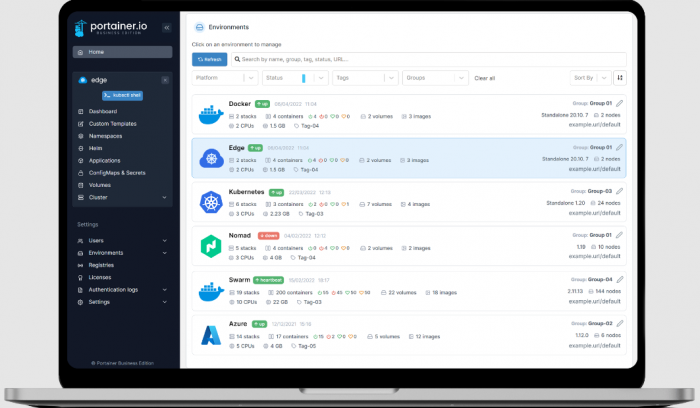
Task: Navigate to Applications
Action: (x=104, y=161)
